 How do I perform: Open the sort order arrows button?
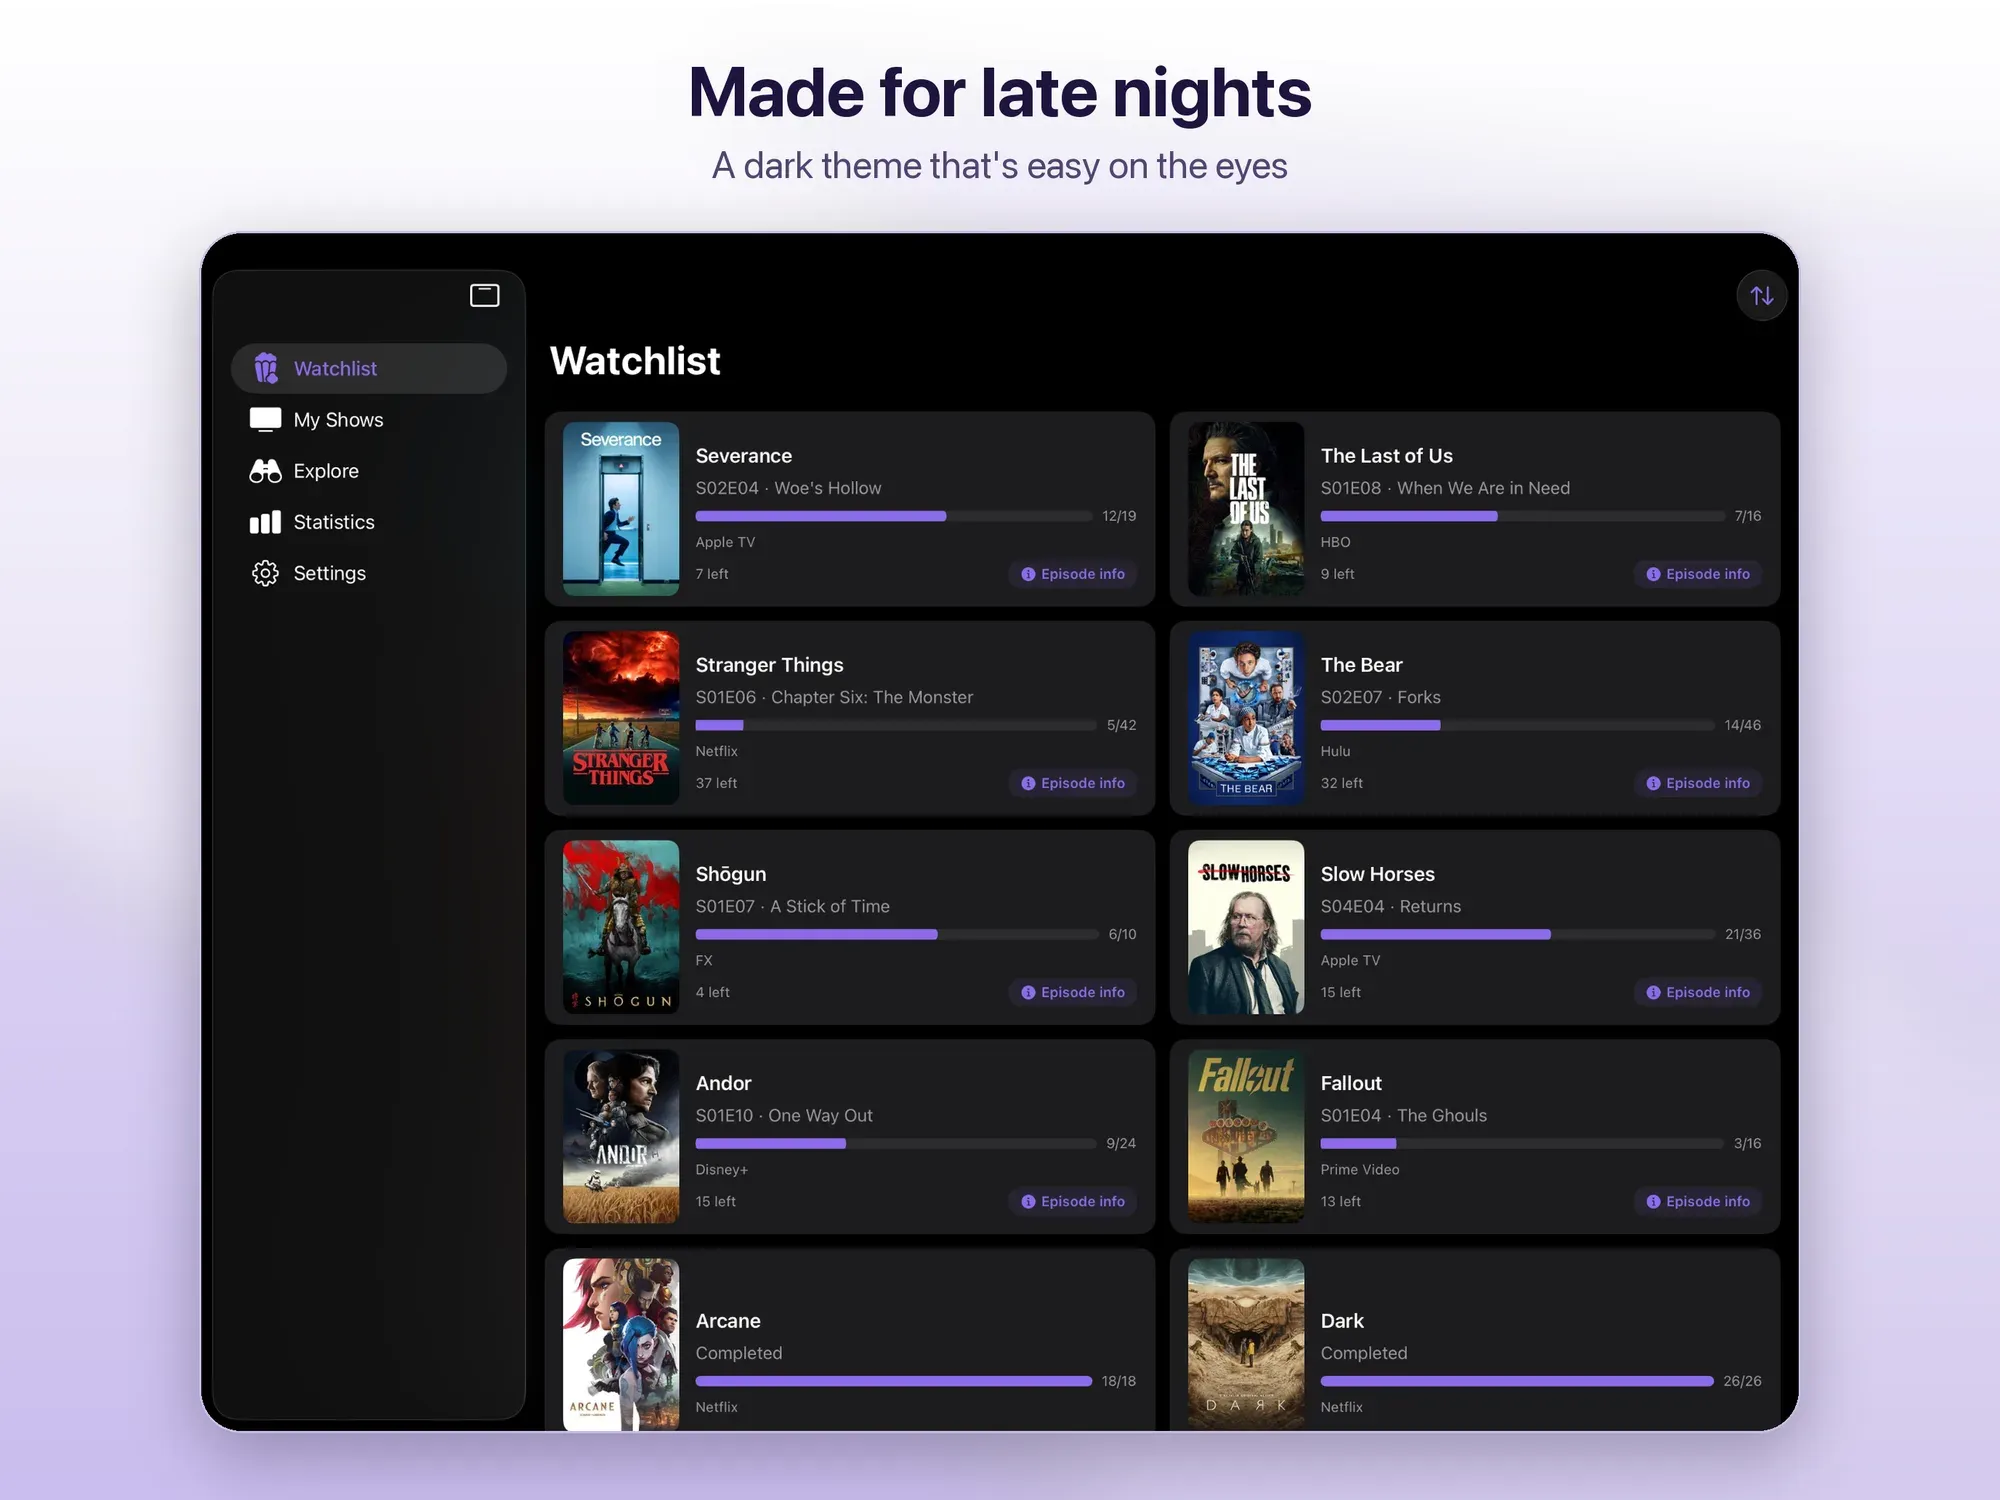[1762, 295]
